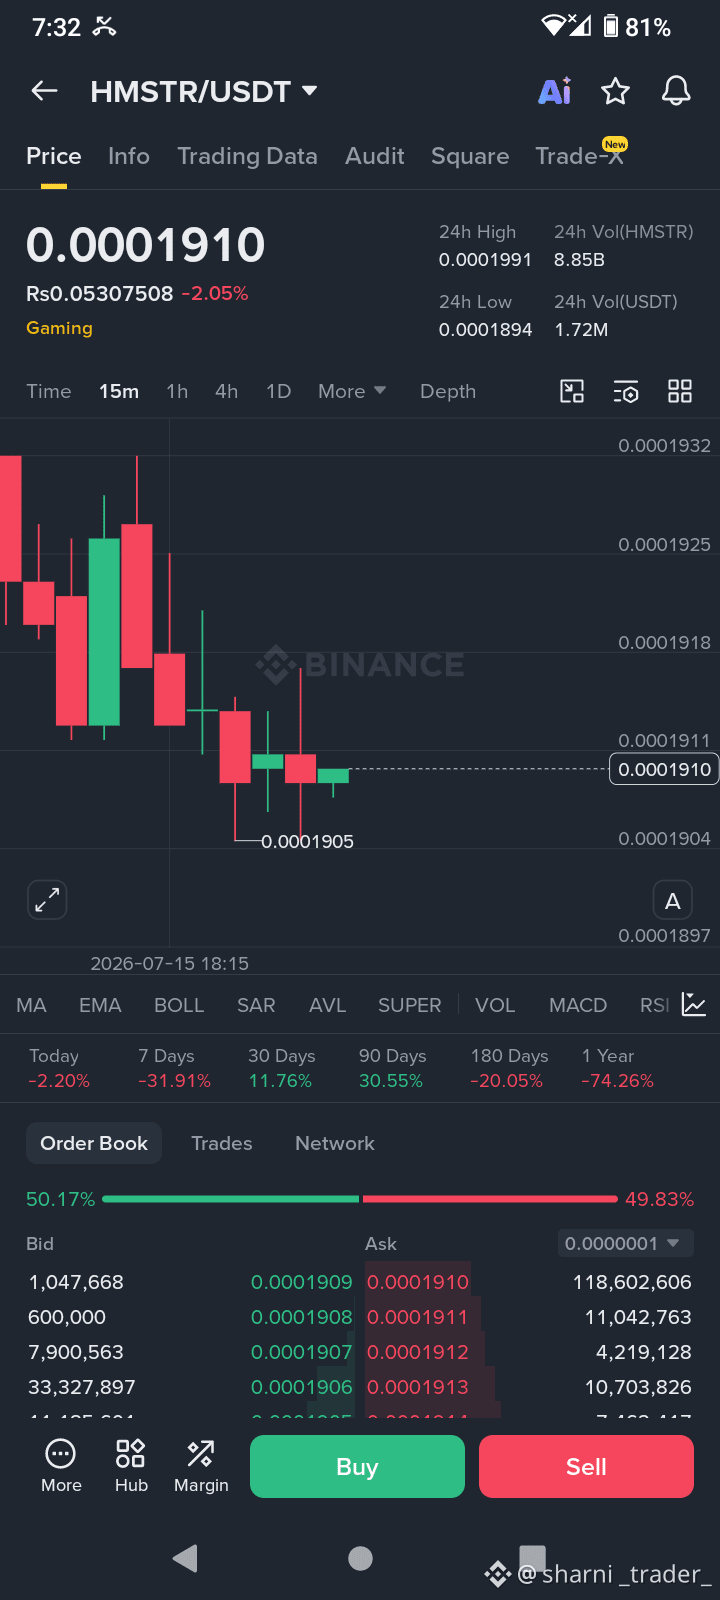Open the Trading Data tab
720x1600 pixels.
click(x=247, y=156)
